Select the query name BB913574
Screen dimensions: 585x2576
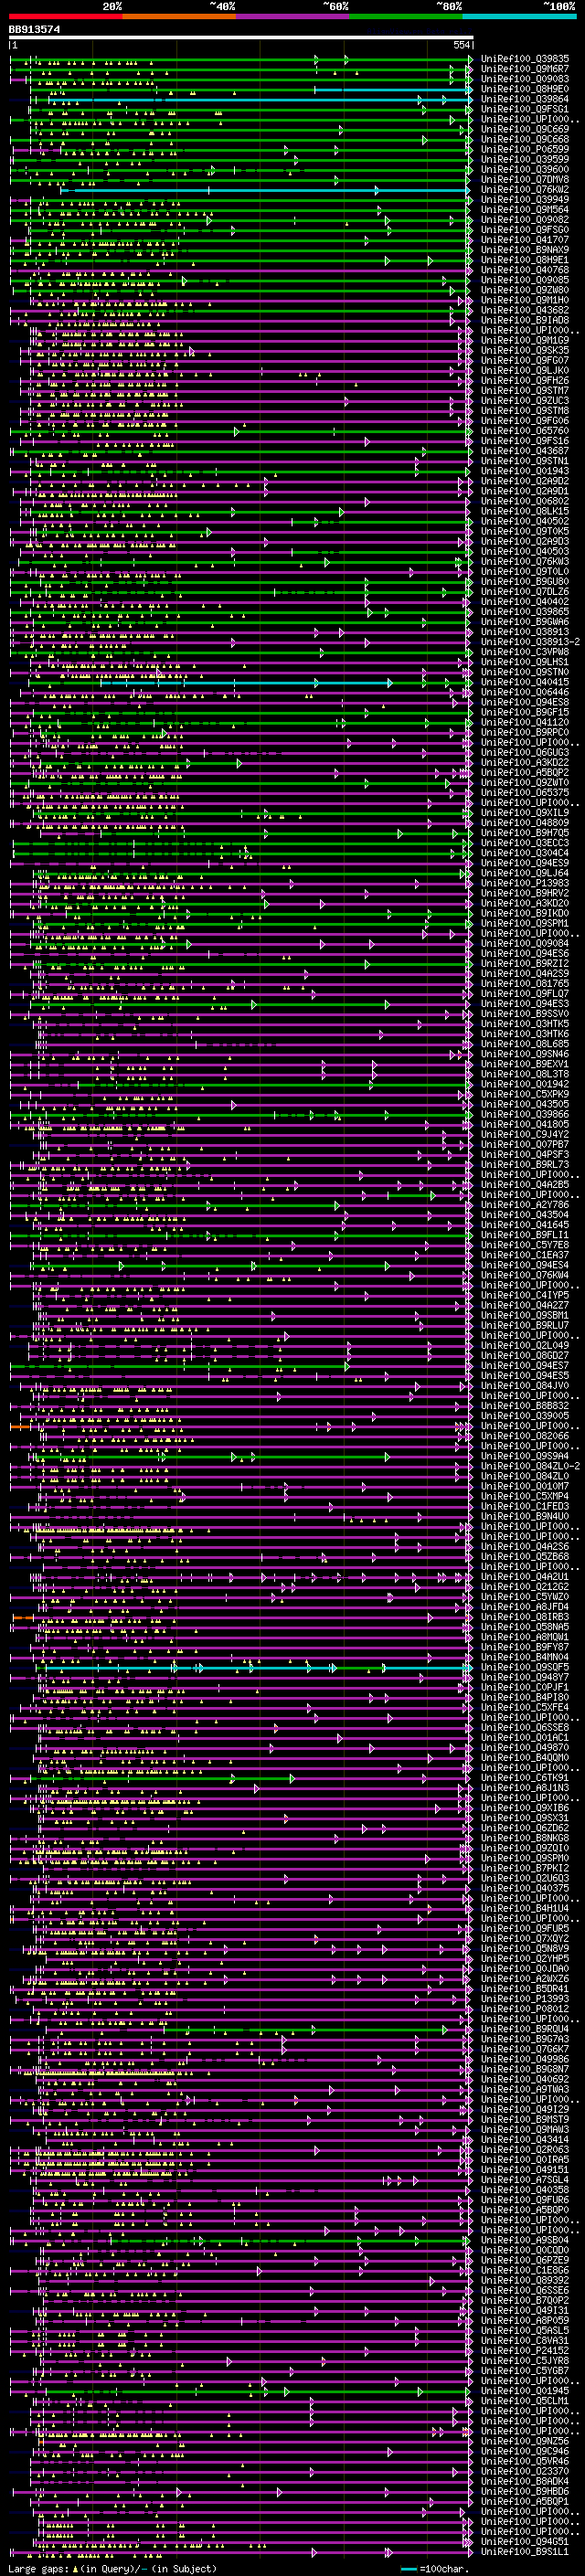tap(34, 29)
